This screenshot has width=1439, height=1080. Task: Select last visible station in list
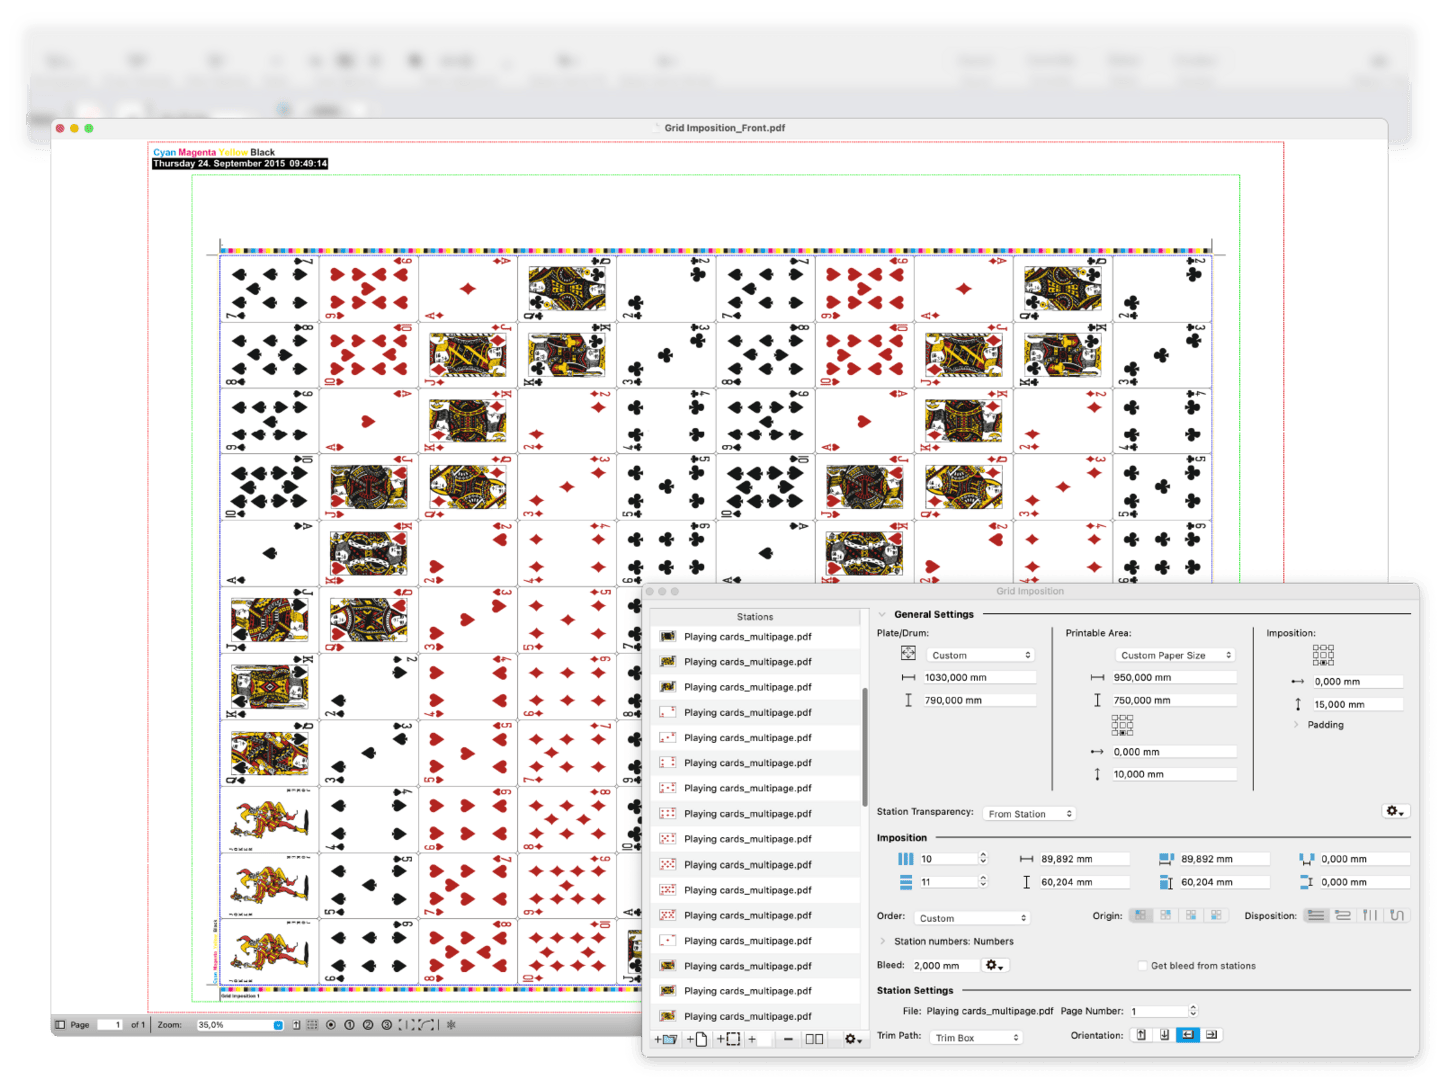[755, 1016]
